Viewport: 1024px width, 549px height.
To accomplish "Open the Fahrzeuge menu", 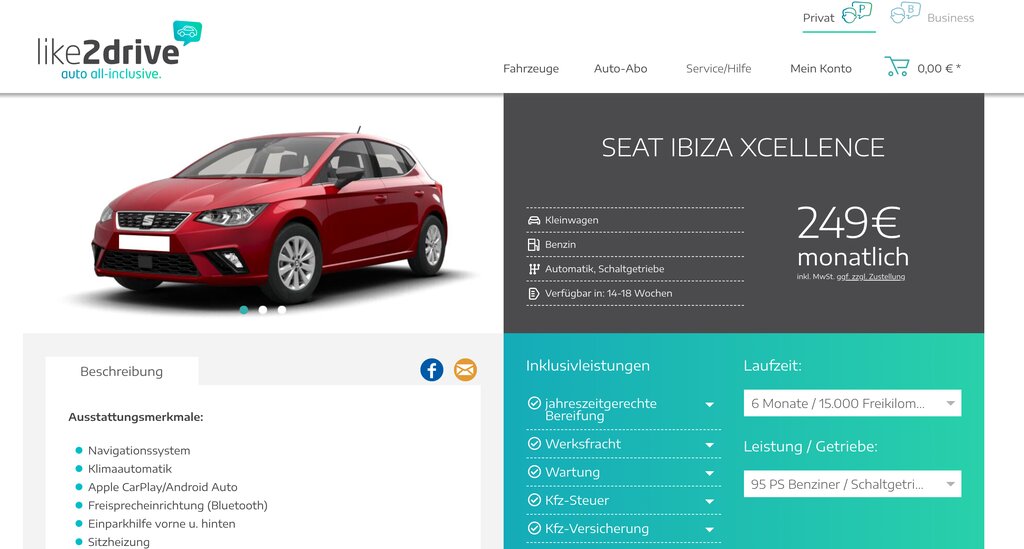I will pos(530,69).
